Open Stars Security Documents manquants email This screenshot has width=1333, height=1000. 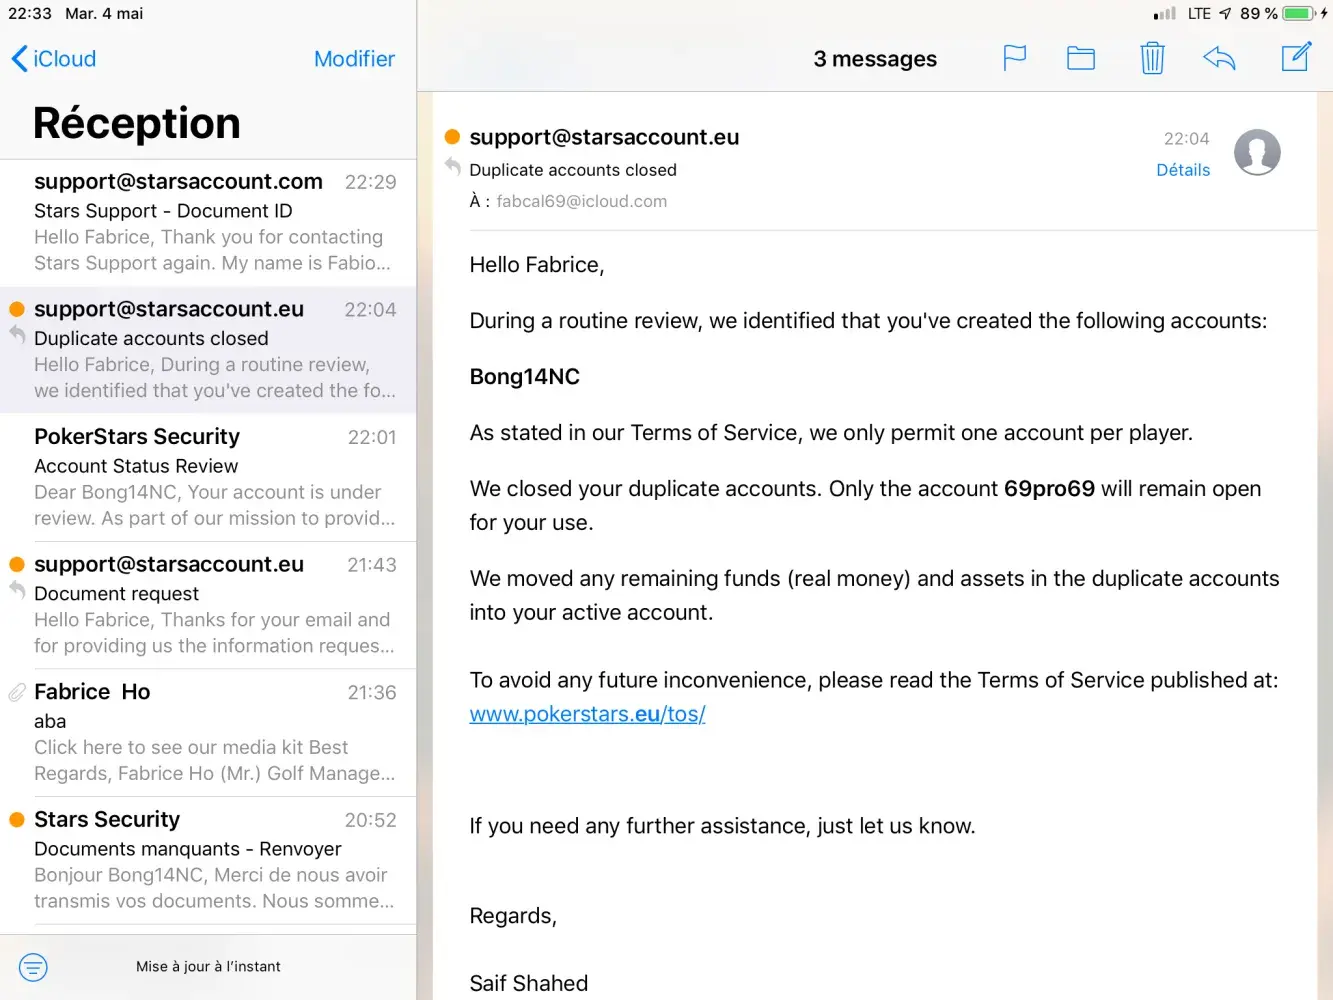pos(208,860)
